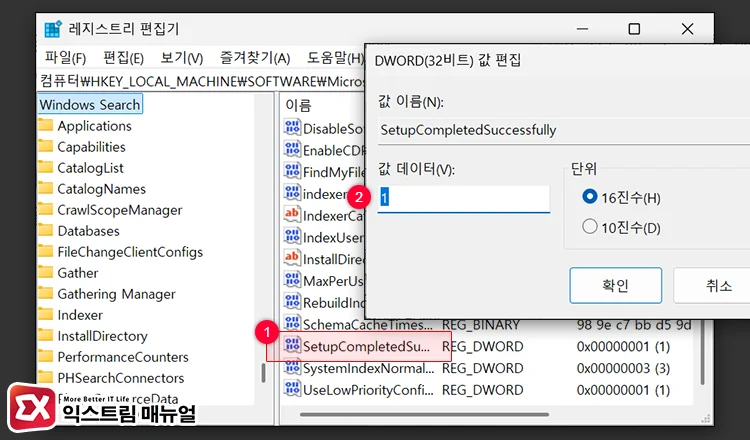Viewport: 750px width, 440px height.
Task: Click the InstallDire... string value icon
Action: click(292, 258)
